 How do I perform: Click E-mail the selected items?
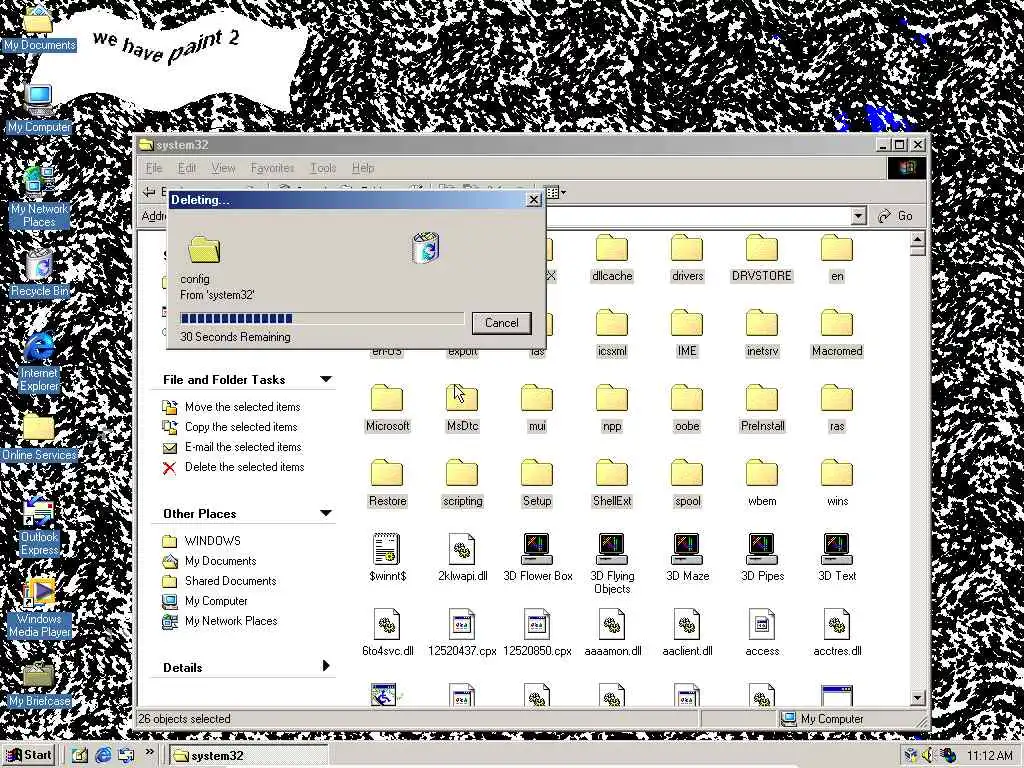[243, 447]
